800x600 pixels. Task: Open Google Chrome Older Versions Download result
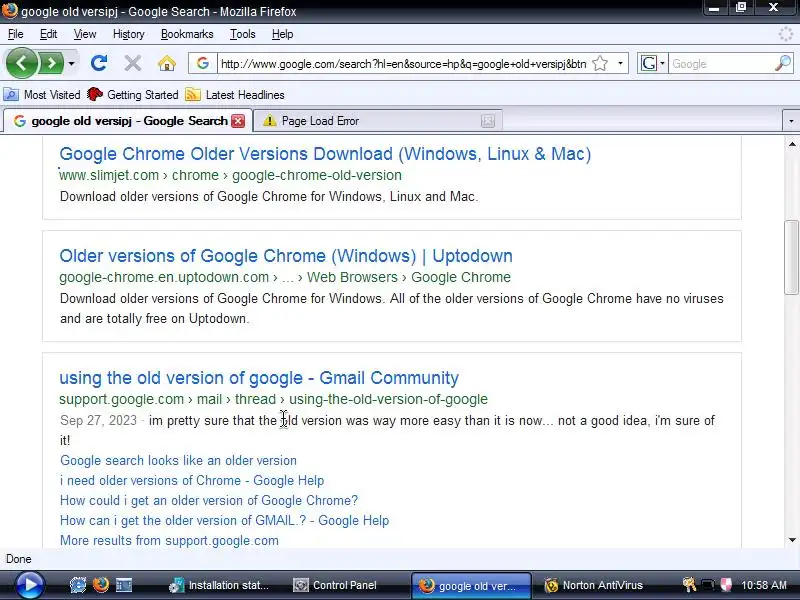point(325,154)
